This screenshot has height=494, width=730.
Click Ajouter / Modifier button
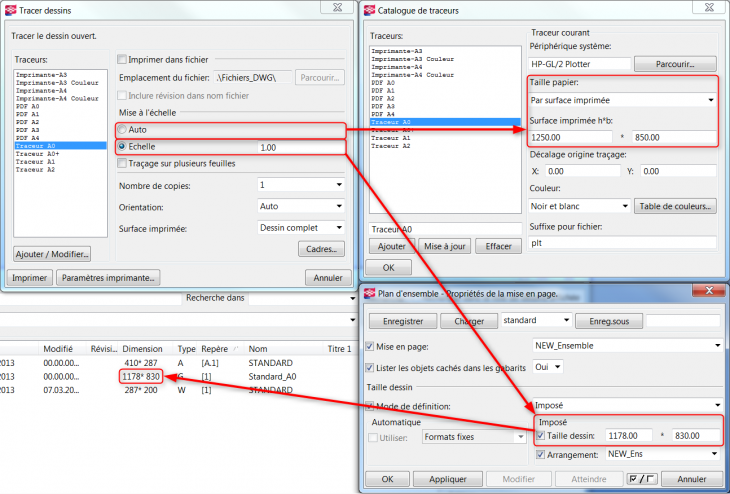click(x=52, y=254)
